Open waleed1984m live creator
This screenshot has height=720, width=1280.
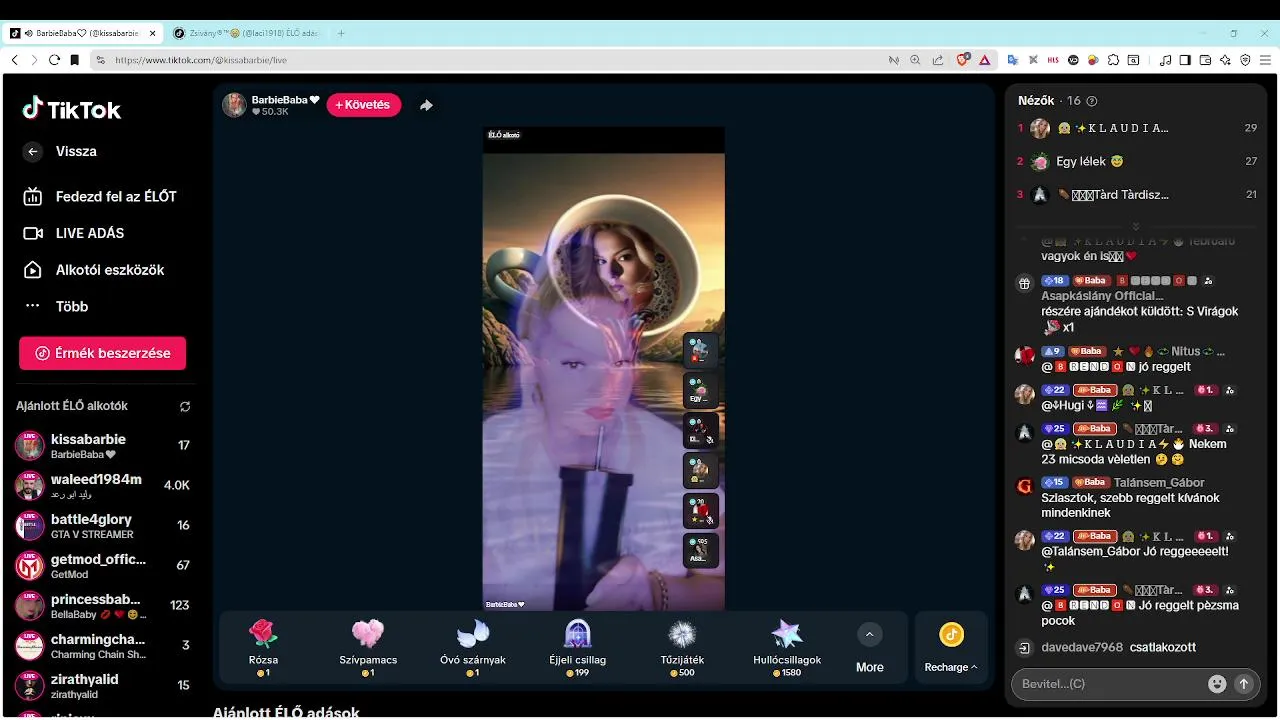pyautogui.click(x=102, y=486)
